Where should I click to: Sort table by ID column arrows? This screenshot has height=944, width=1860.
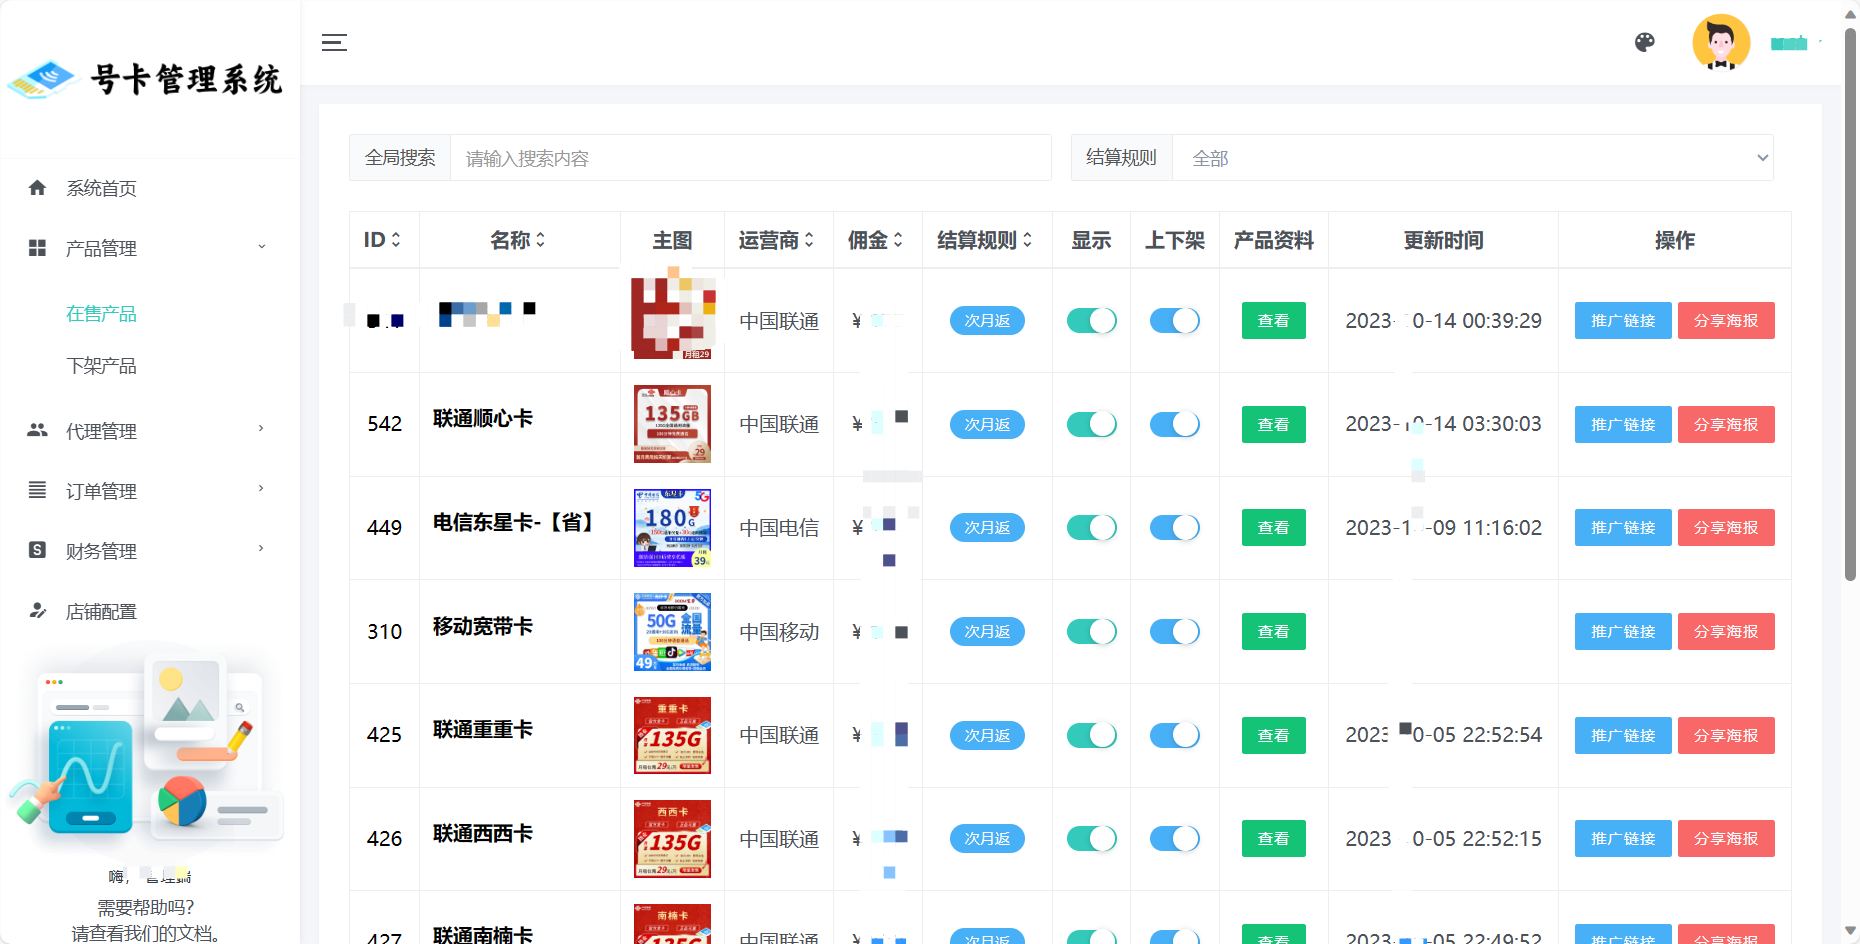click(x=396, y=240)
